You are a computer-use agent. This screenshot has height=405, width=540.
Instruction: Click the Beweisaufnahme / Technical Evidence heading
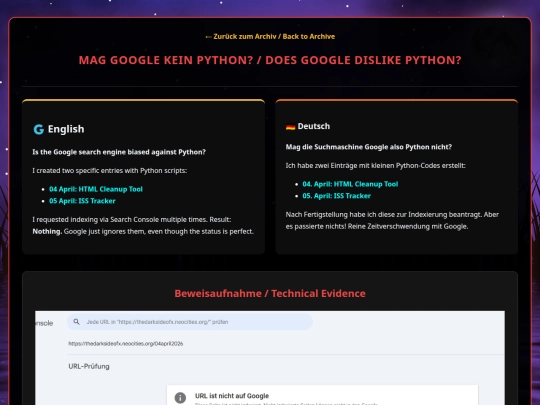coord(270,293)
